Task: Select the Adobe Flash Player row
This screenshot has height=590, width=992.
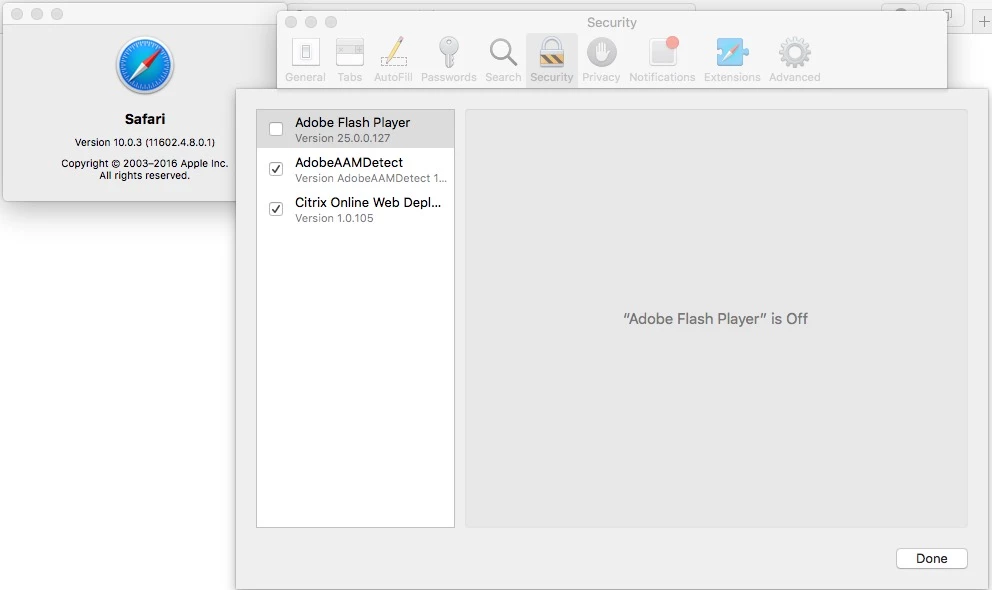Action: coord(356,129)
